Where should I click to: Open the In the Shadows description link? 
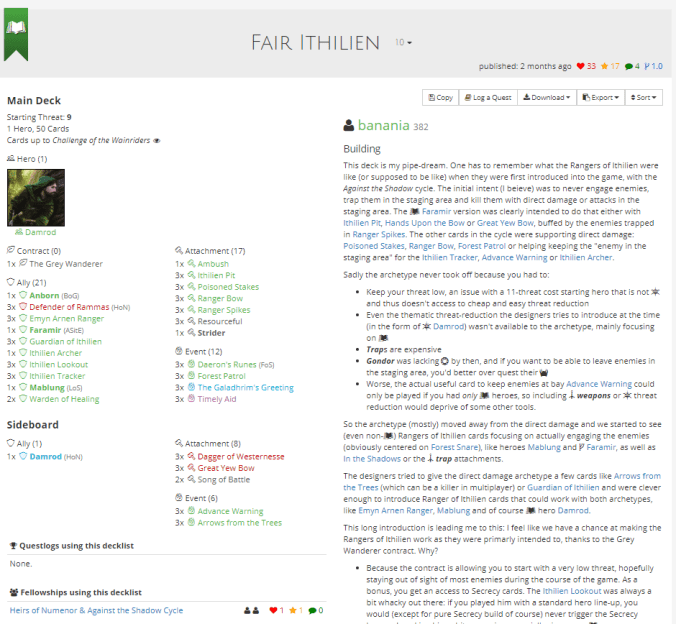(372, 459)
